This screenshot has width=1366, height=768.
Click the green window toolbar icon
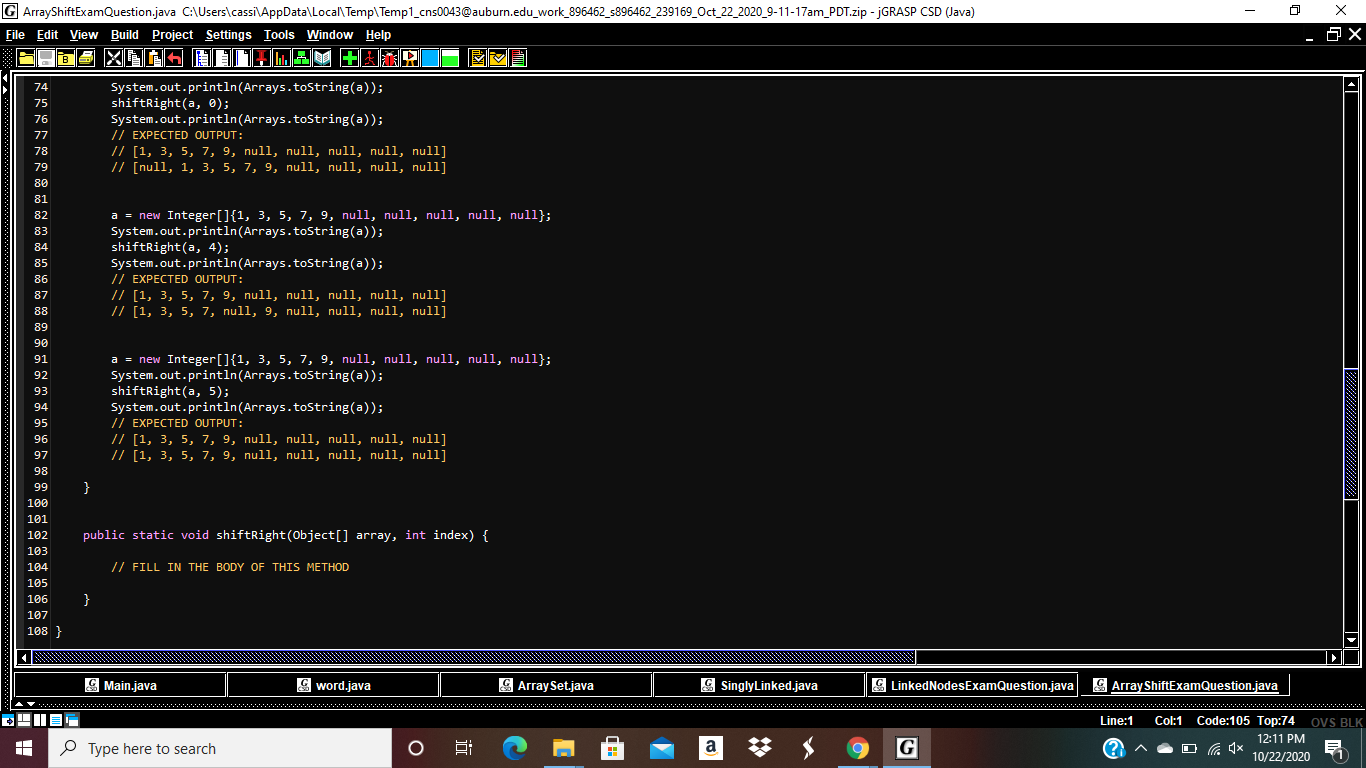[450, 58]
